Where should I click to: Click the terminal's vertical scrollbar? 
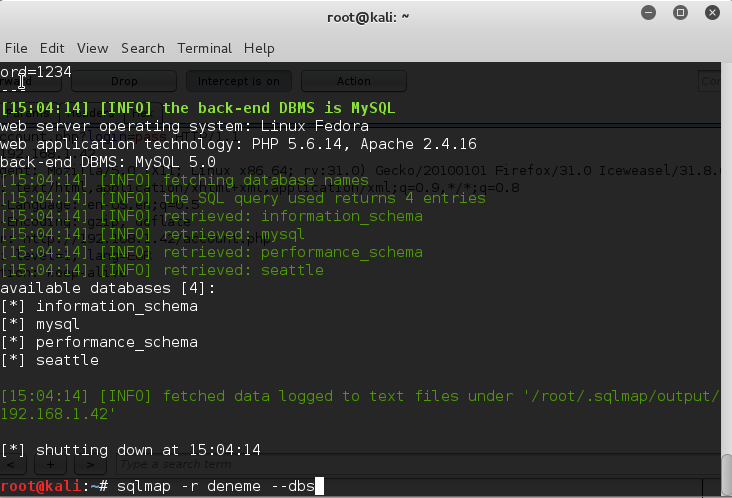pos(726,469)
